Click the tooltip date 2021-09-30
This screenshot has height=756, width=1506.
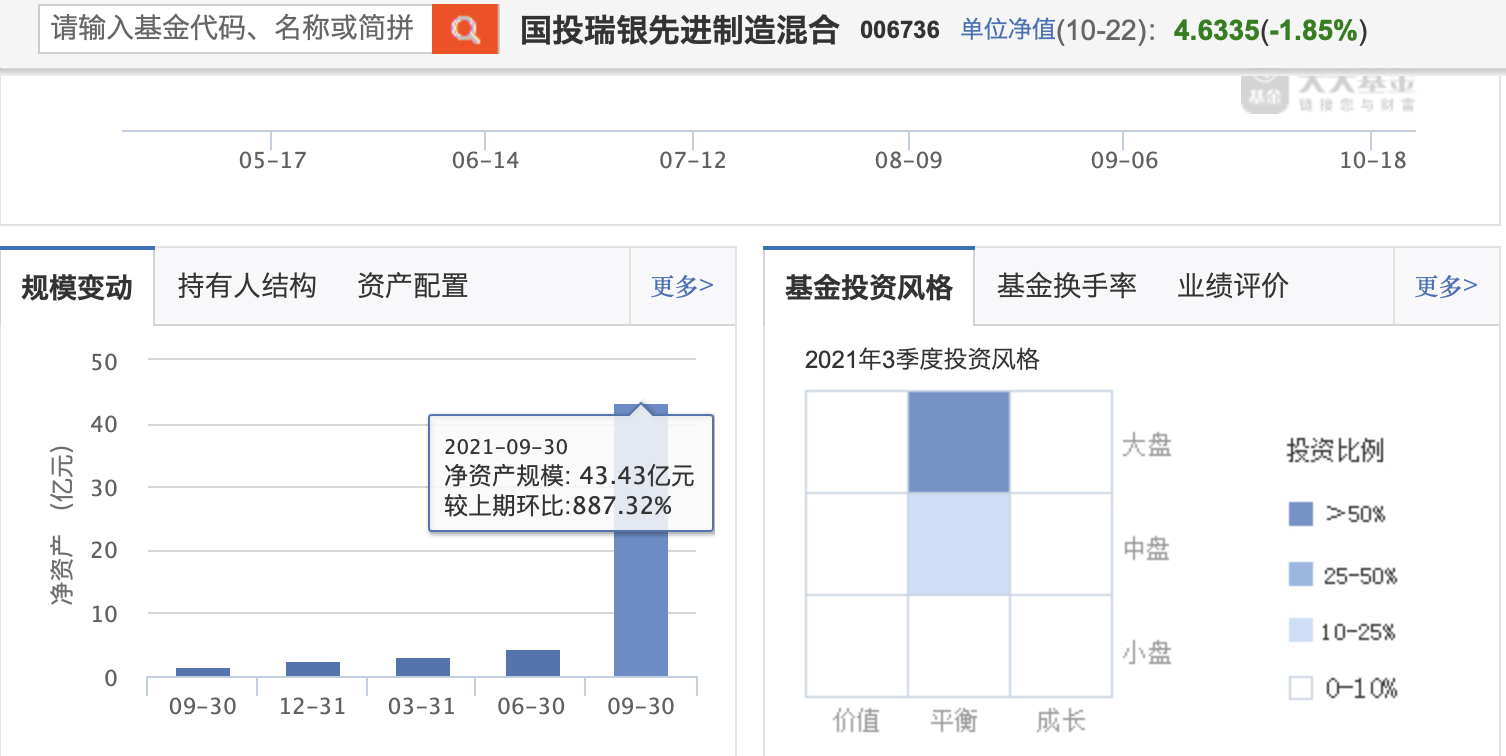pos(506,446)
